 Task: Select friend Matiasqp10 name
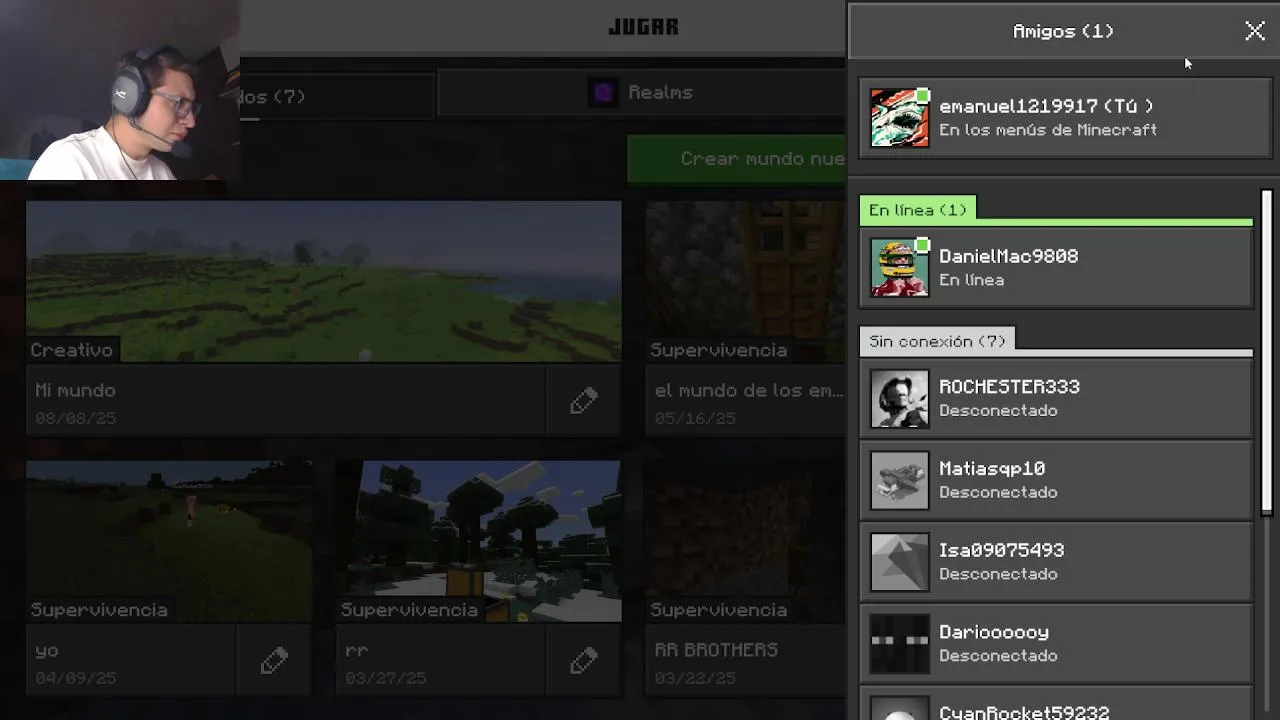click(992, 469)
